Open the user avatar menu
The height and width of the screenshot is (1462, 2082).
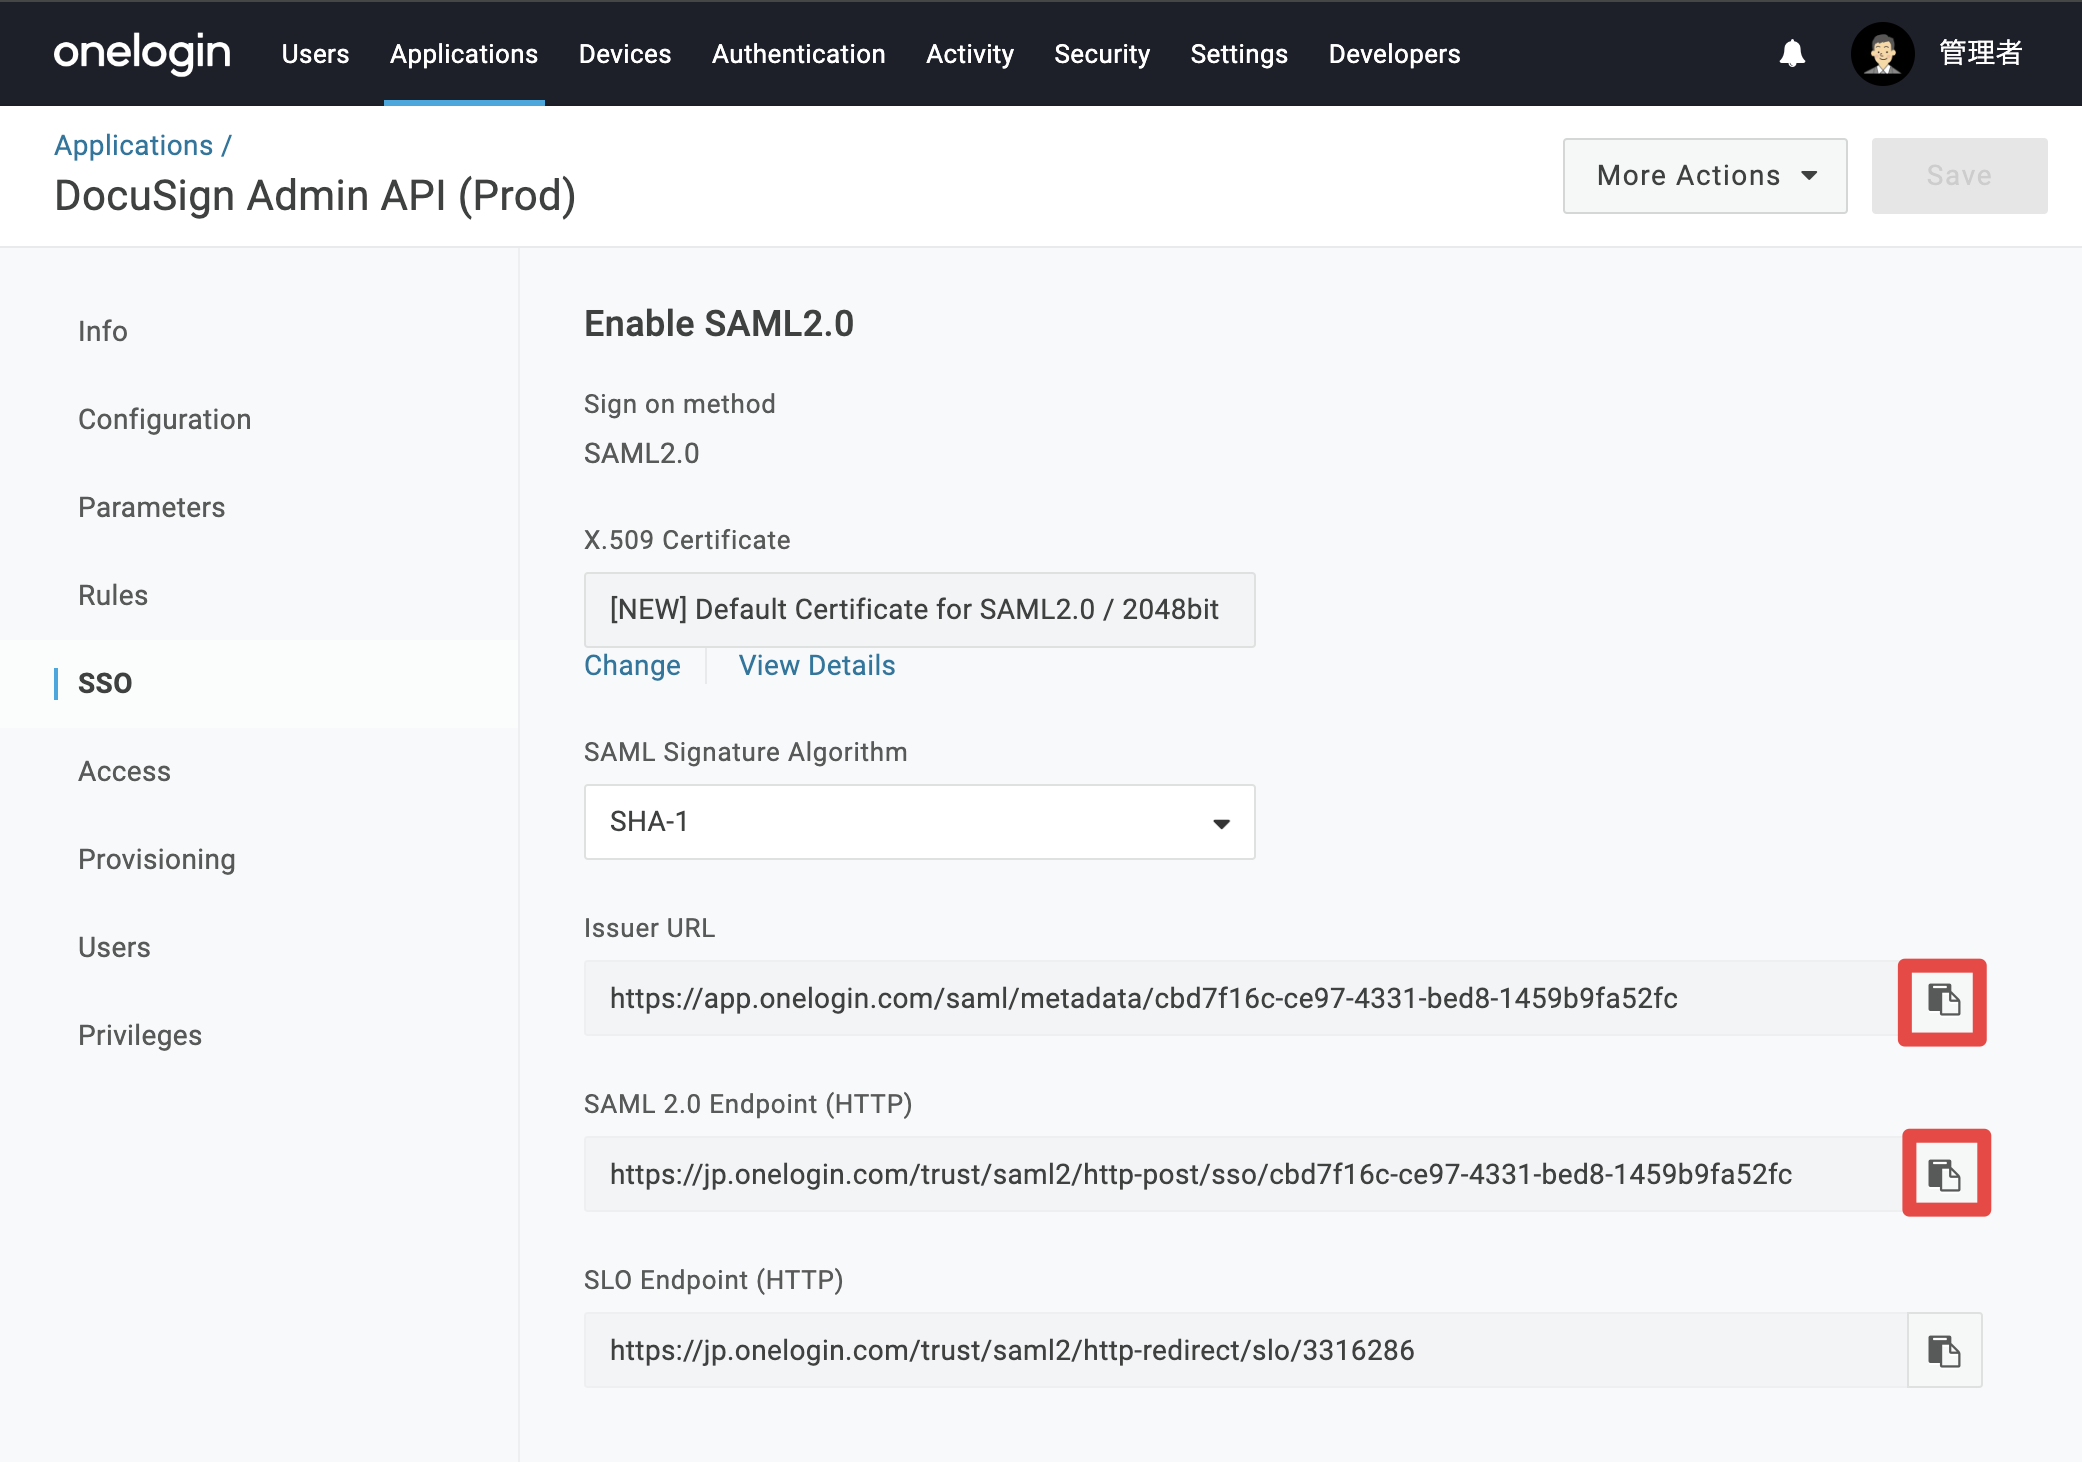click(1882, 53)
